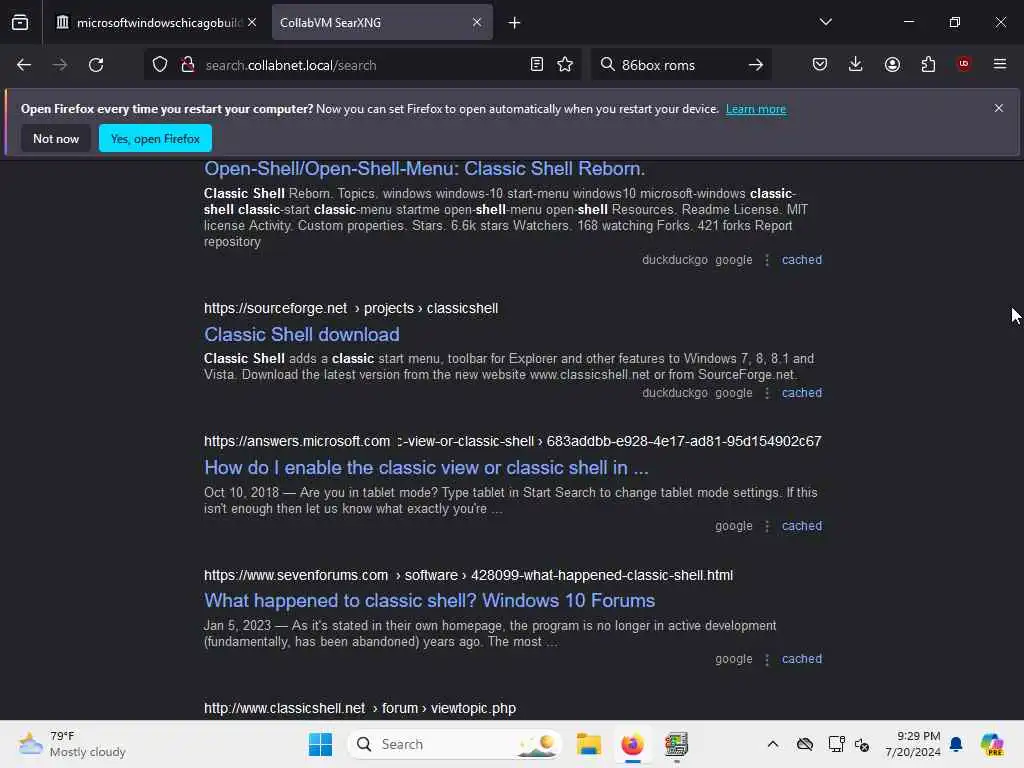Open the Firefox application menu
Image resolution: width=1024 pixels, height=768 pixels.
click(999, 64)
